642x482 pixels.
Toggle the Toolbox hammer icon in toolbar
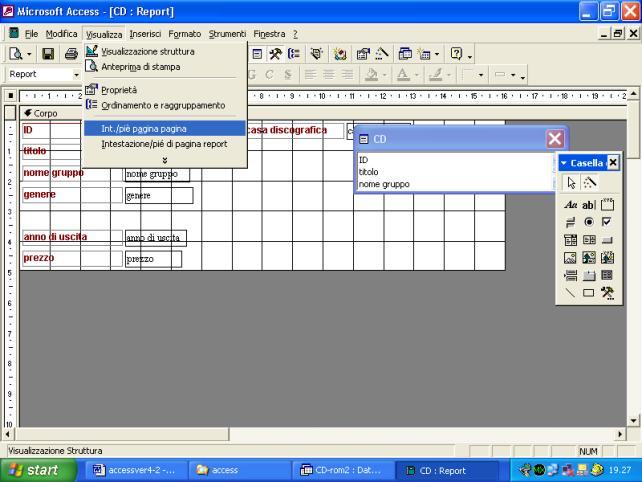click(x=275, y=54)
